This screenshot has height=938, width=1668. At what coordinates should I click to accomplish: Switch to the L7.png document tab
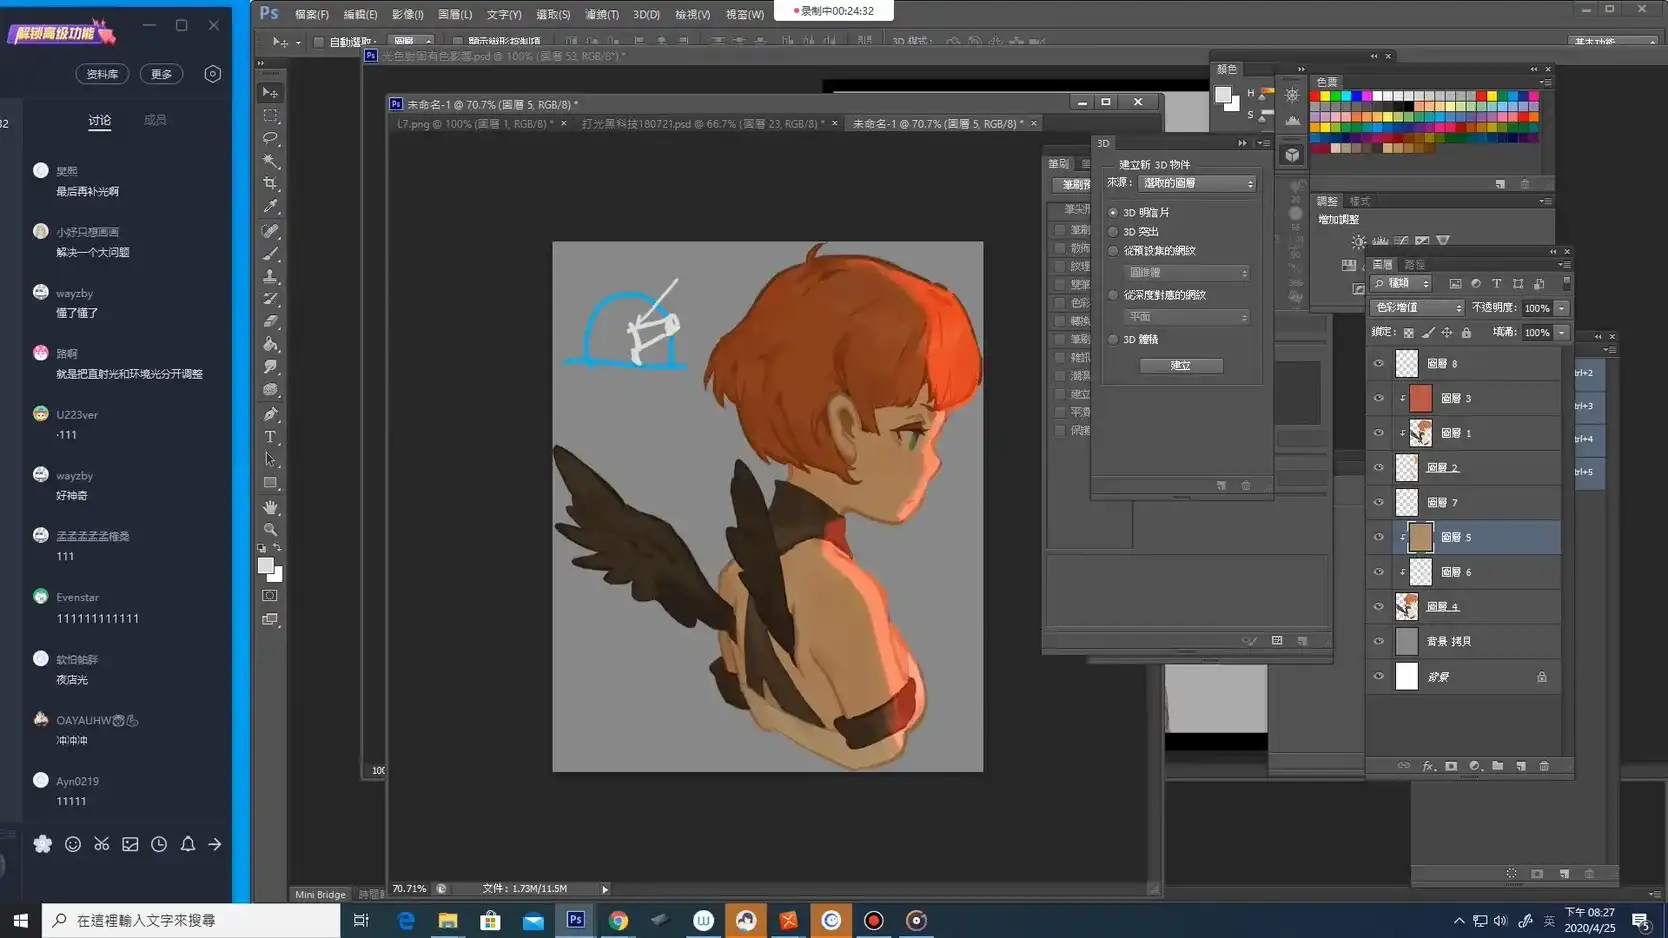pos(471,124)
